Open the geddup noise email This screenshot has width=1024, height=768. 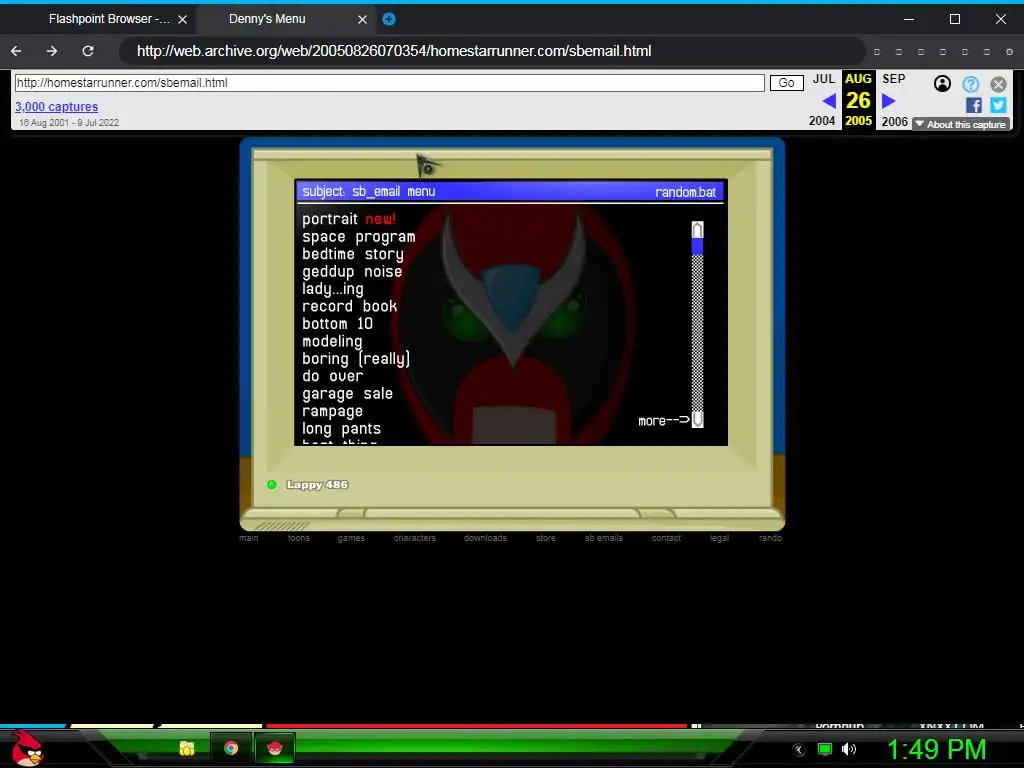point(352,272)
